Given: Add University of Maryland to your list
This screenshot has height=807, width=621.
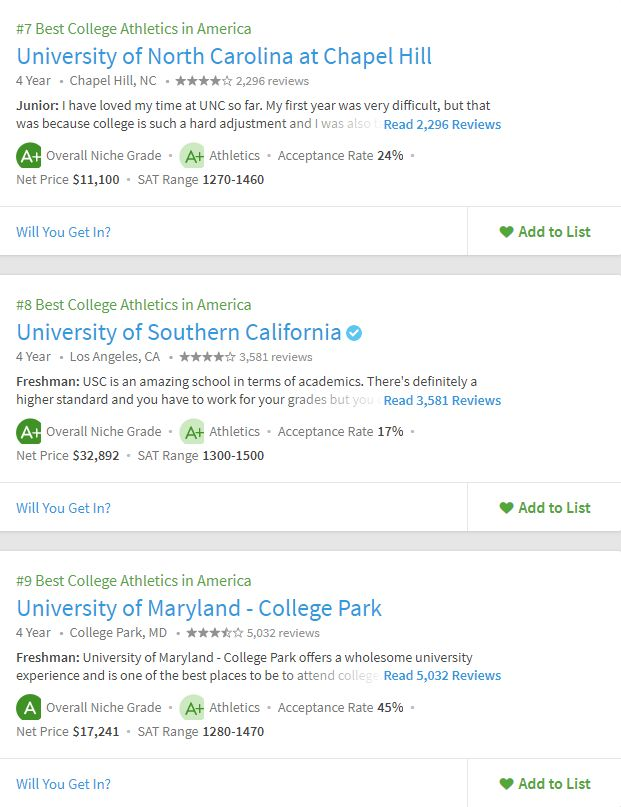Looking at the screenshot, I should point(544,783).
